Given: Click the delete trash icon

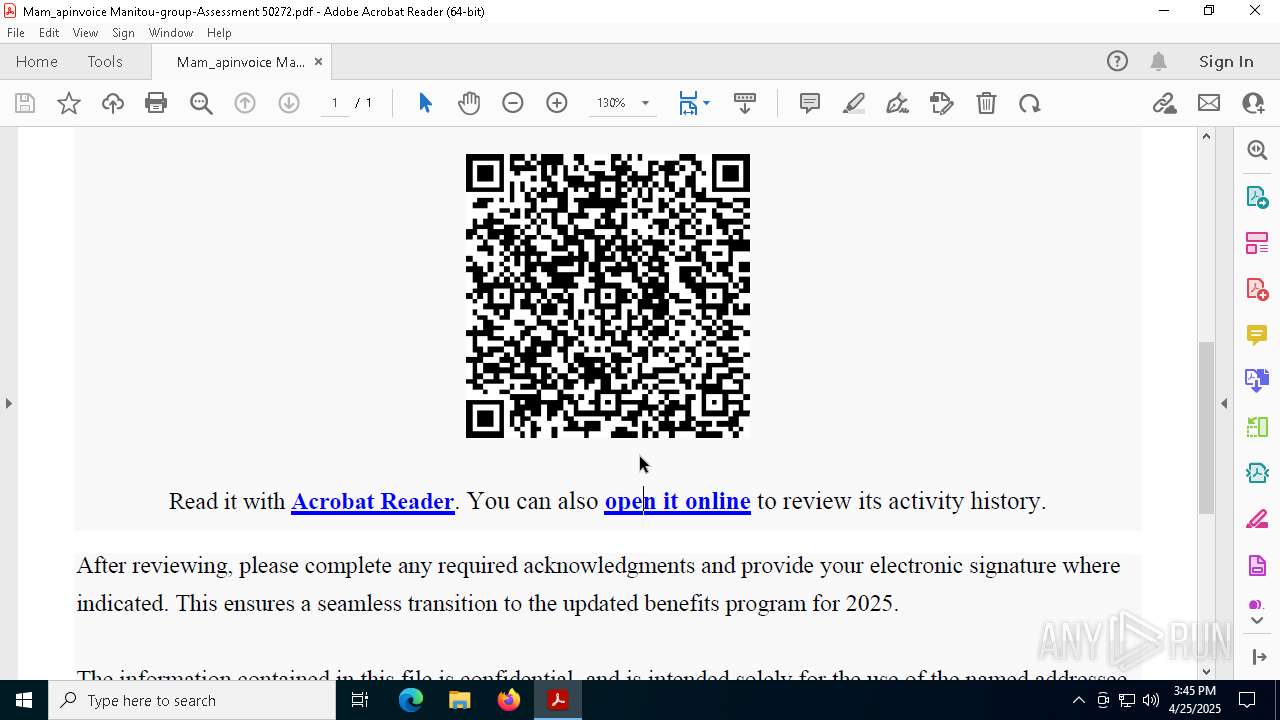Looking at the screenshot, I should [986, 103].
